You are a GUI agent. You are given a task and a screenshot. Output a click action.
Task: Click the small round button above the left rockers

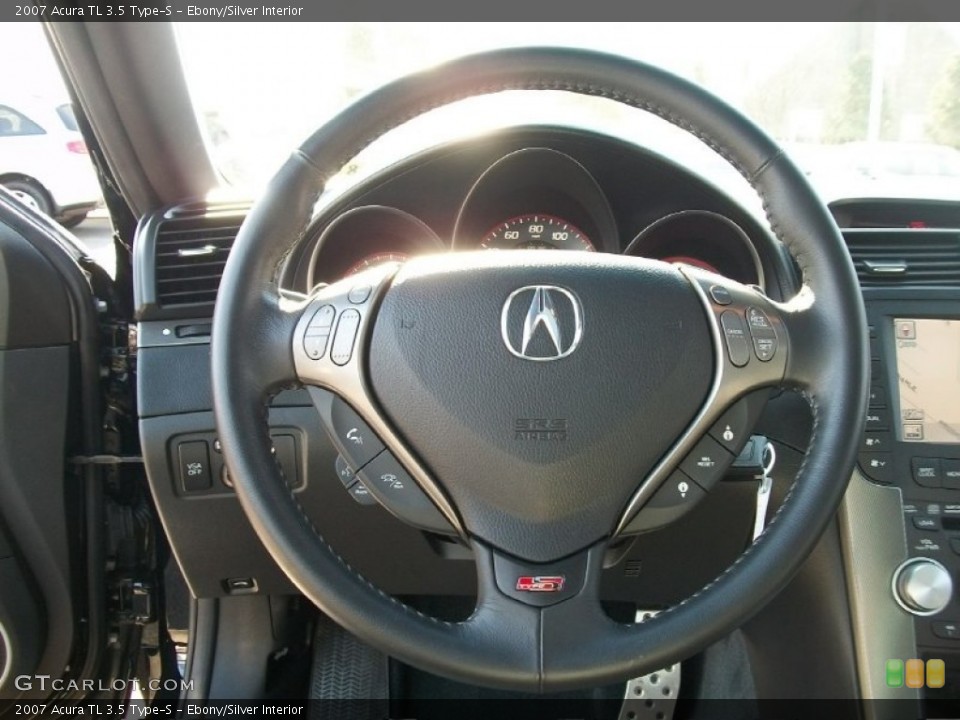click(x=359, y=294)
